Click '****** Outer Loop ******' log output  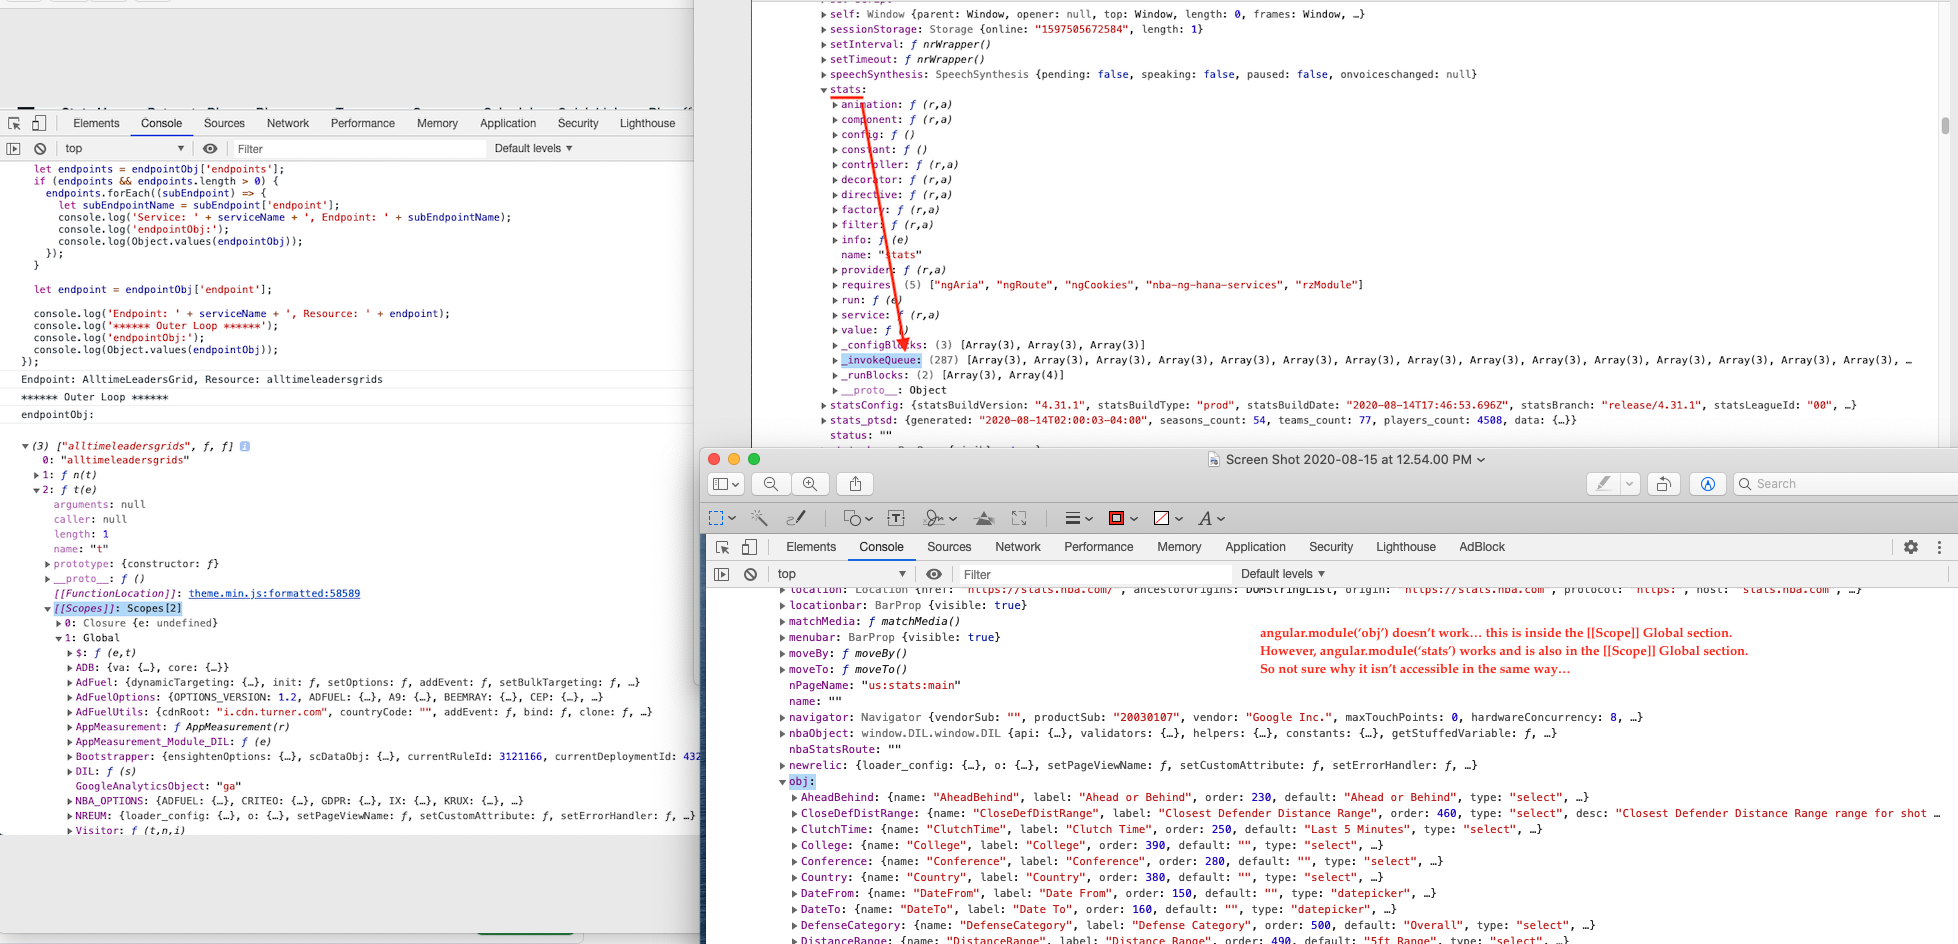(x=95, y=397)
